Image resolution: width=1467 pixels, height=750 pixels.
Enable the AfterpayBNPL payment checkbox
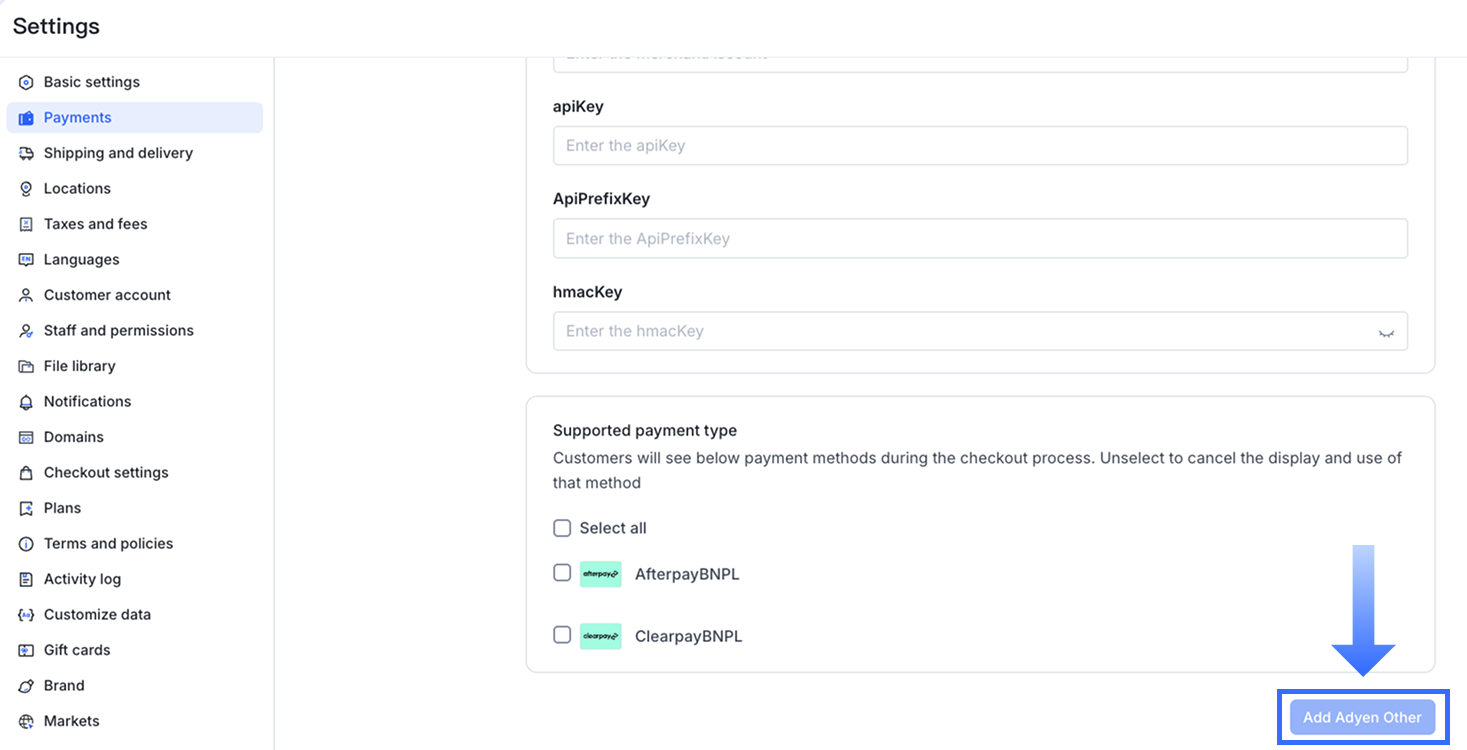pos(562,573)
